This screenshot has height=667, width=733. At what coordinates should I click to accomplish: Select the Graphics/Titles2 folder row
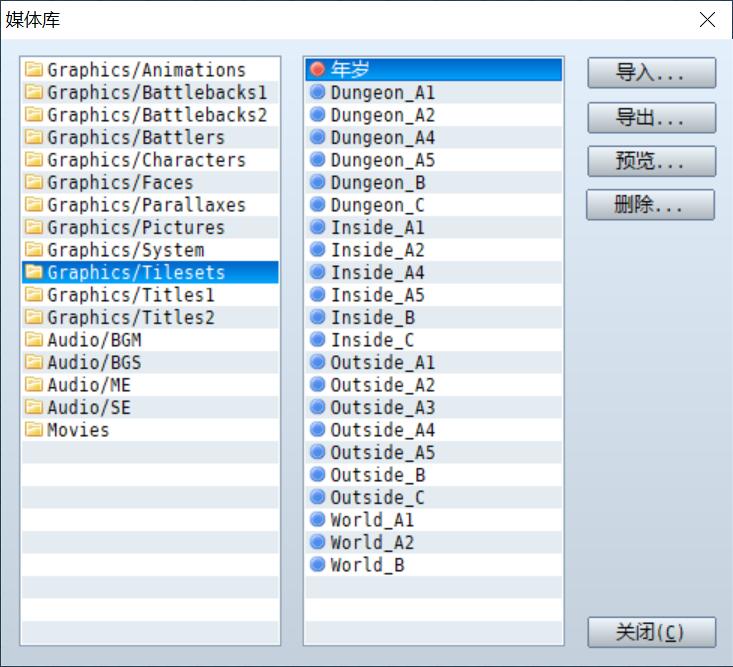(150, 317)
